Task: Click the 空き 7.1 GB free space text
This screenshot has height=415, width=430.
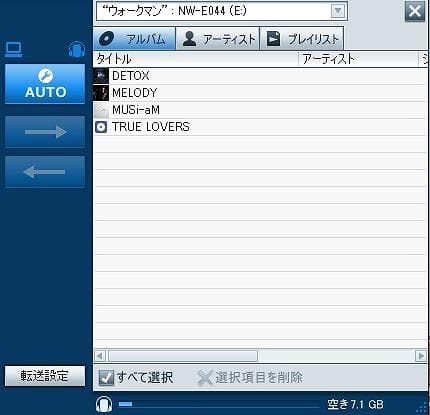Action: click(x=355, y=405)
